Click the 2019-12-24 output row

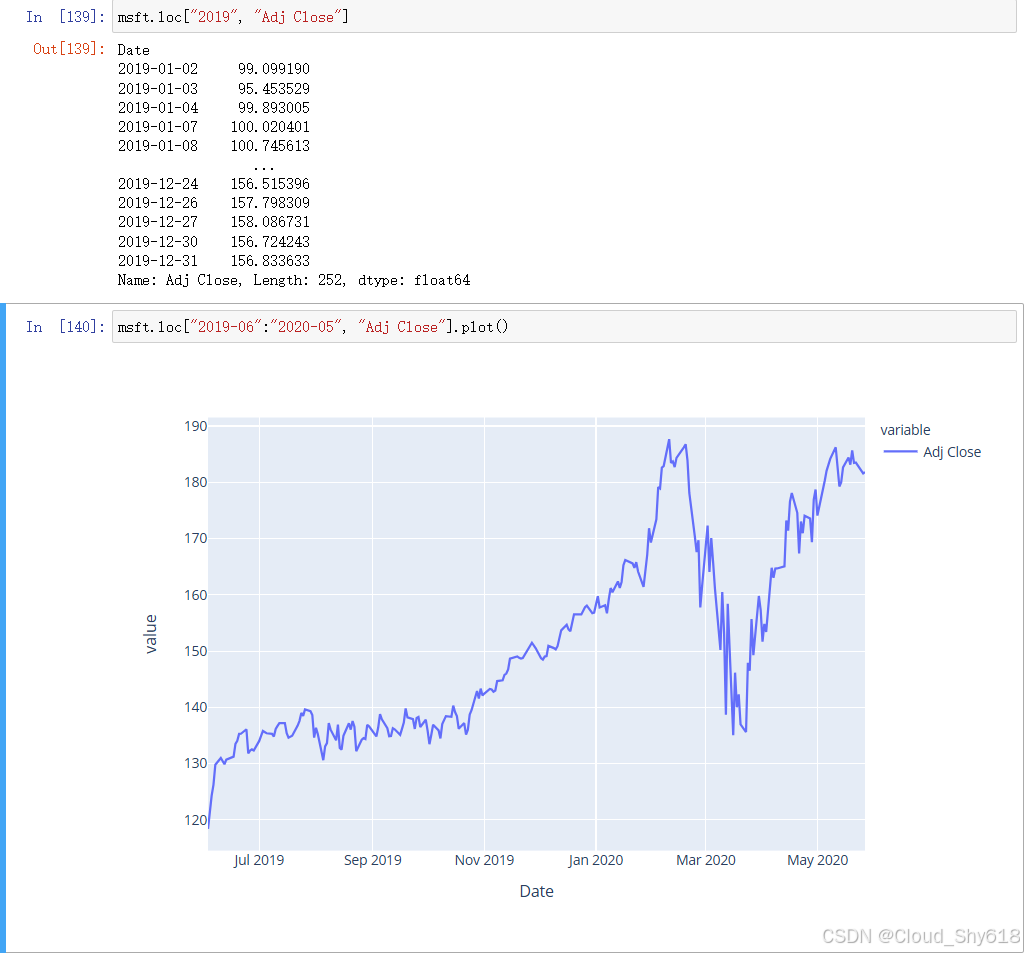214,183
